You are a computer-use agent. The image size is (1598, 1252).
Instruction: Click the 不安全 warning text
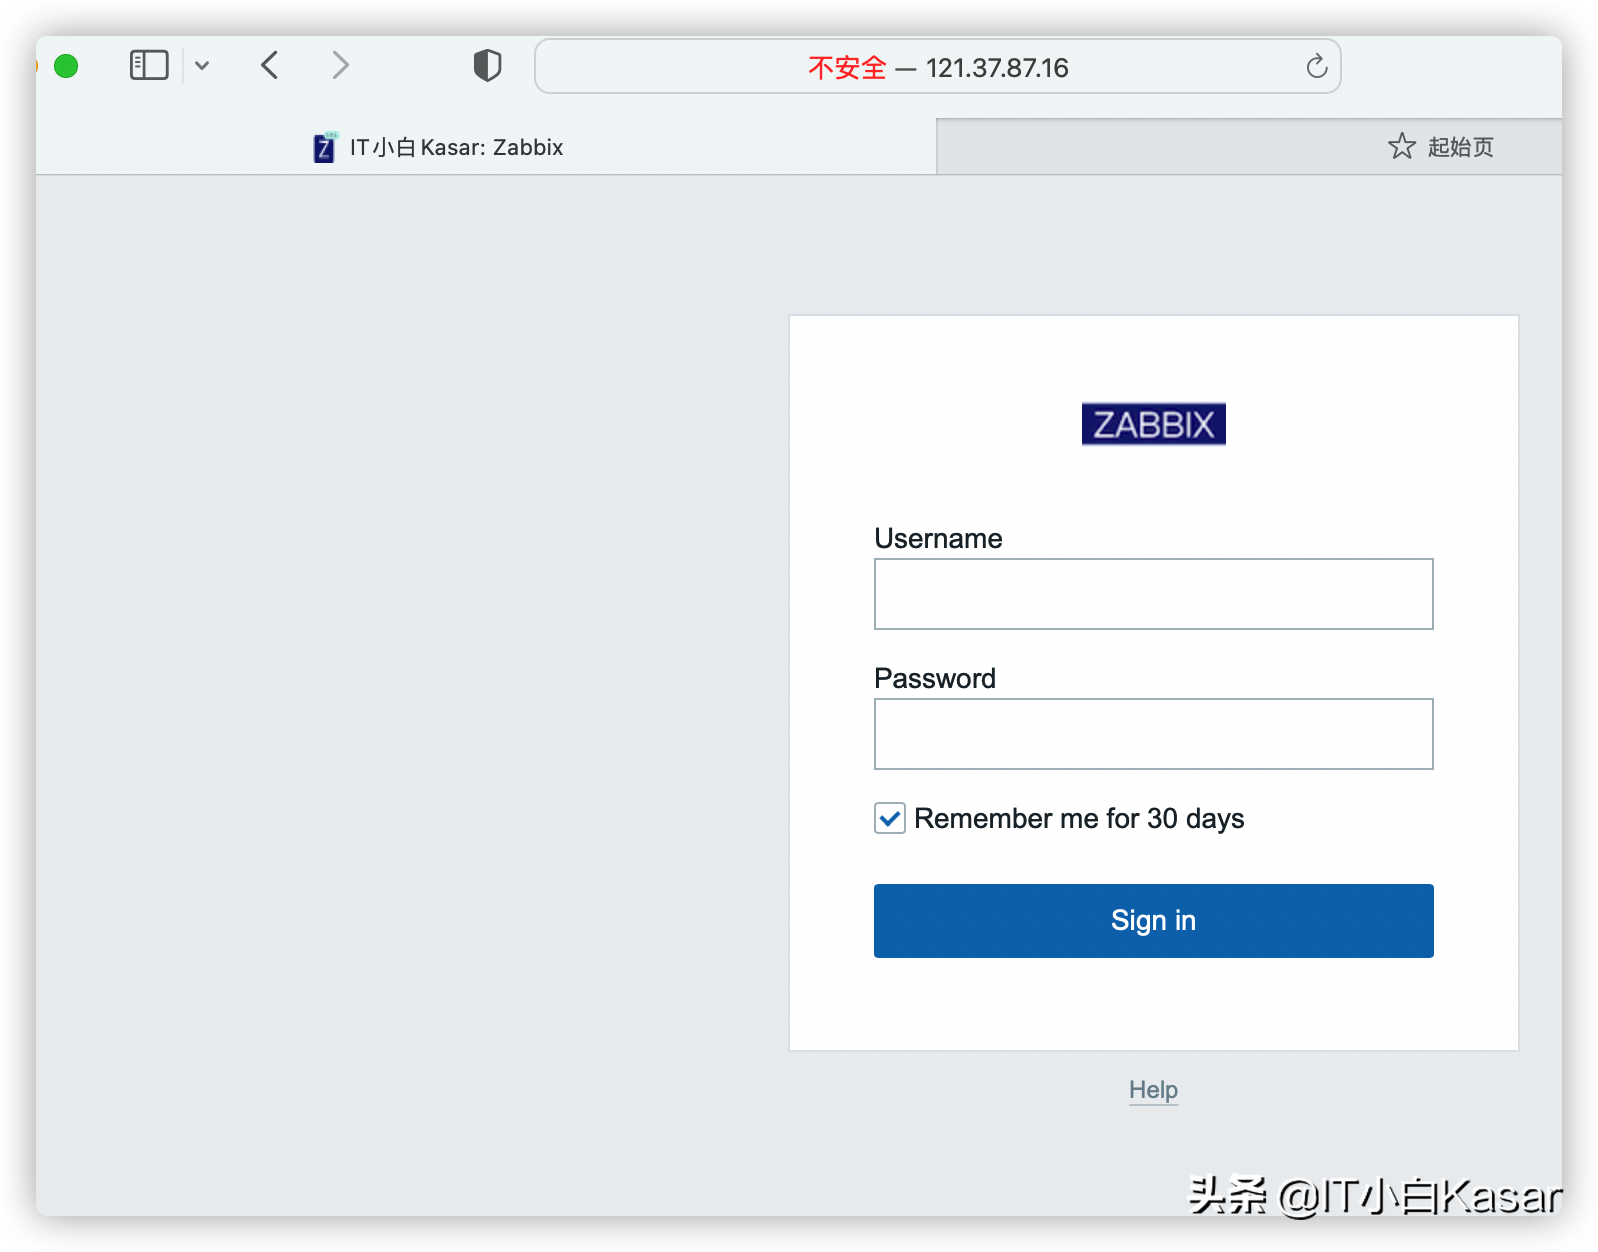pyautogui.click(x=847, y=68)
